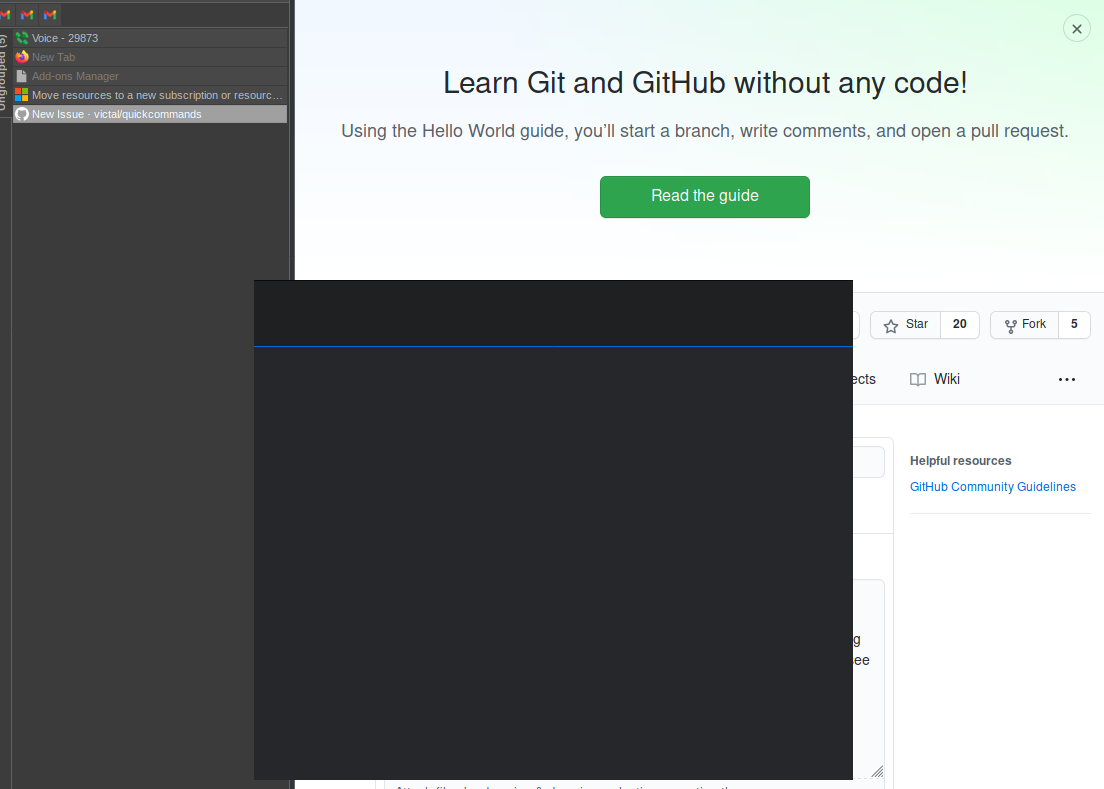Select the Voice - 29873 tab
Screen dimensions: 1104x789
coord(150,38)
